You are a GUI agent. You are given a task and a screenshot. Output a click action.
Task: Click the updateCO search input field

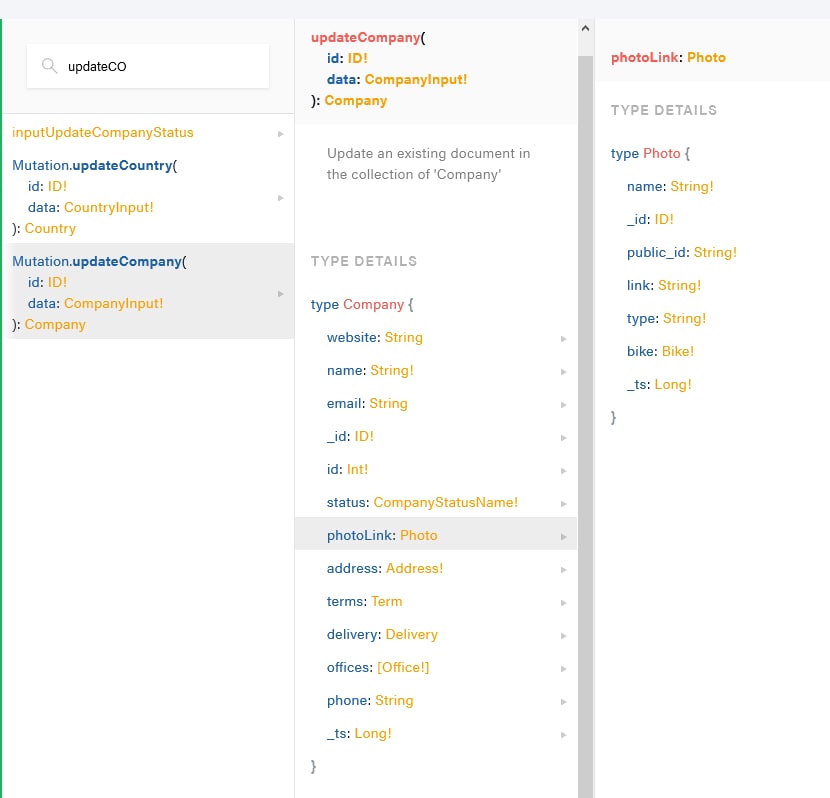click(x=148, y=66)
